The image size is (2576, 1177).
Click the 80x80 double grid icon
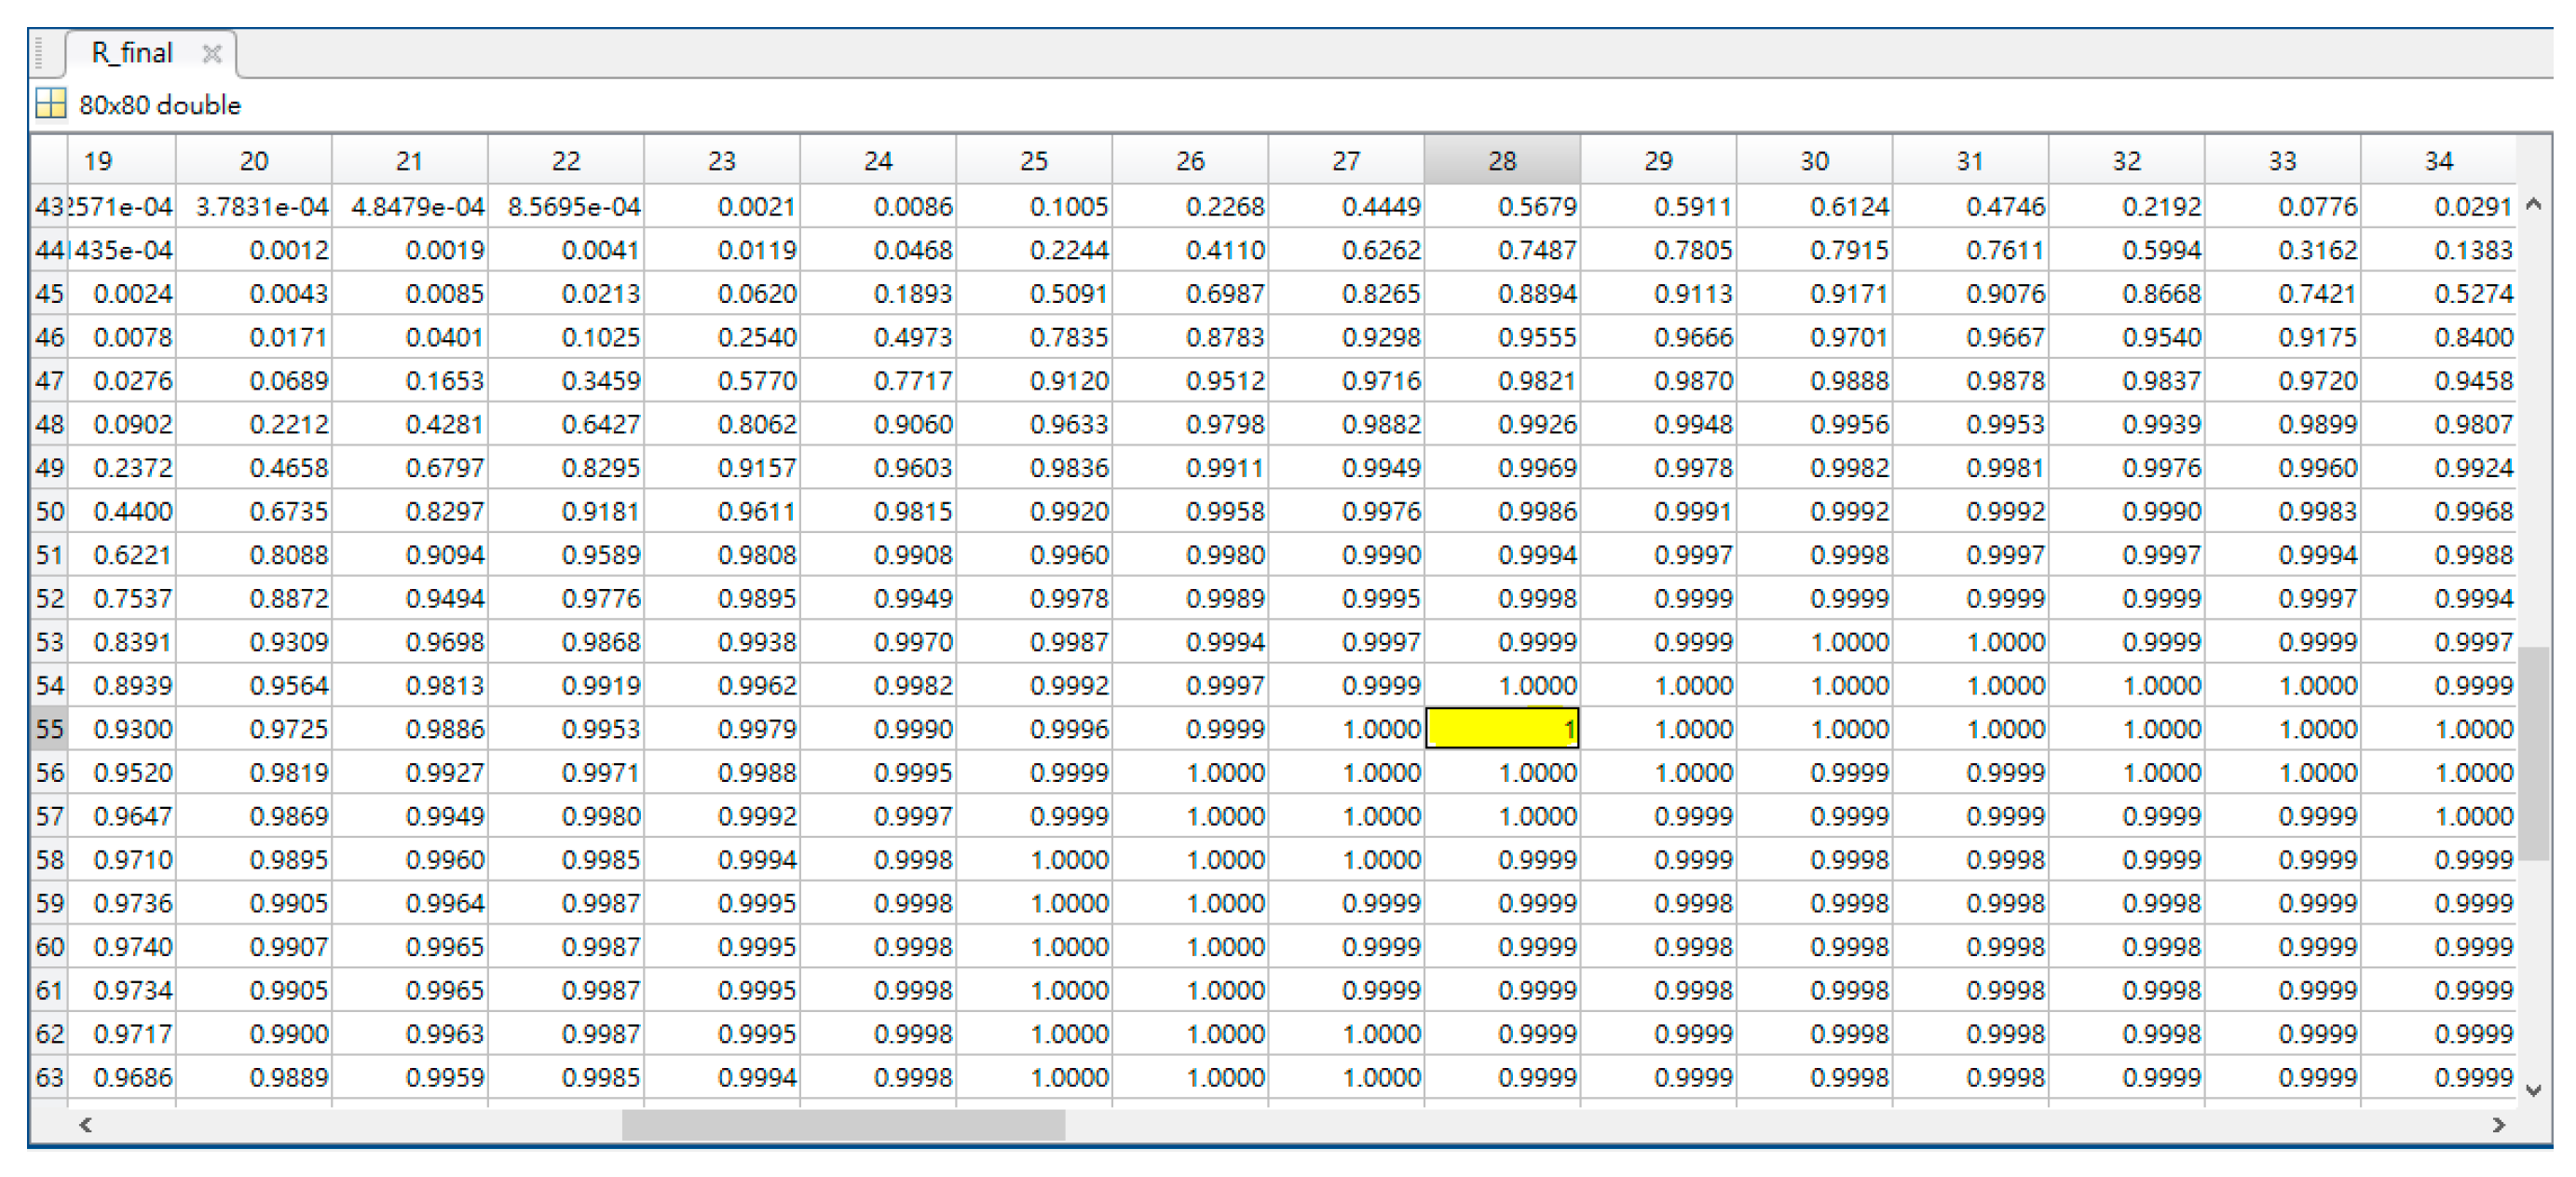click(x=50, y=104)
